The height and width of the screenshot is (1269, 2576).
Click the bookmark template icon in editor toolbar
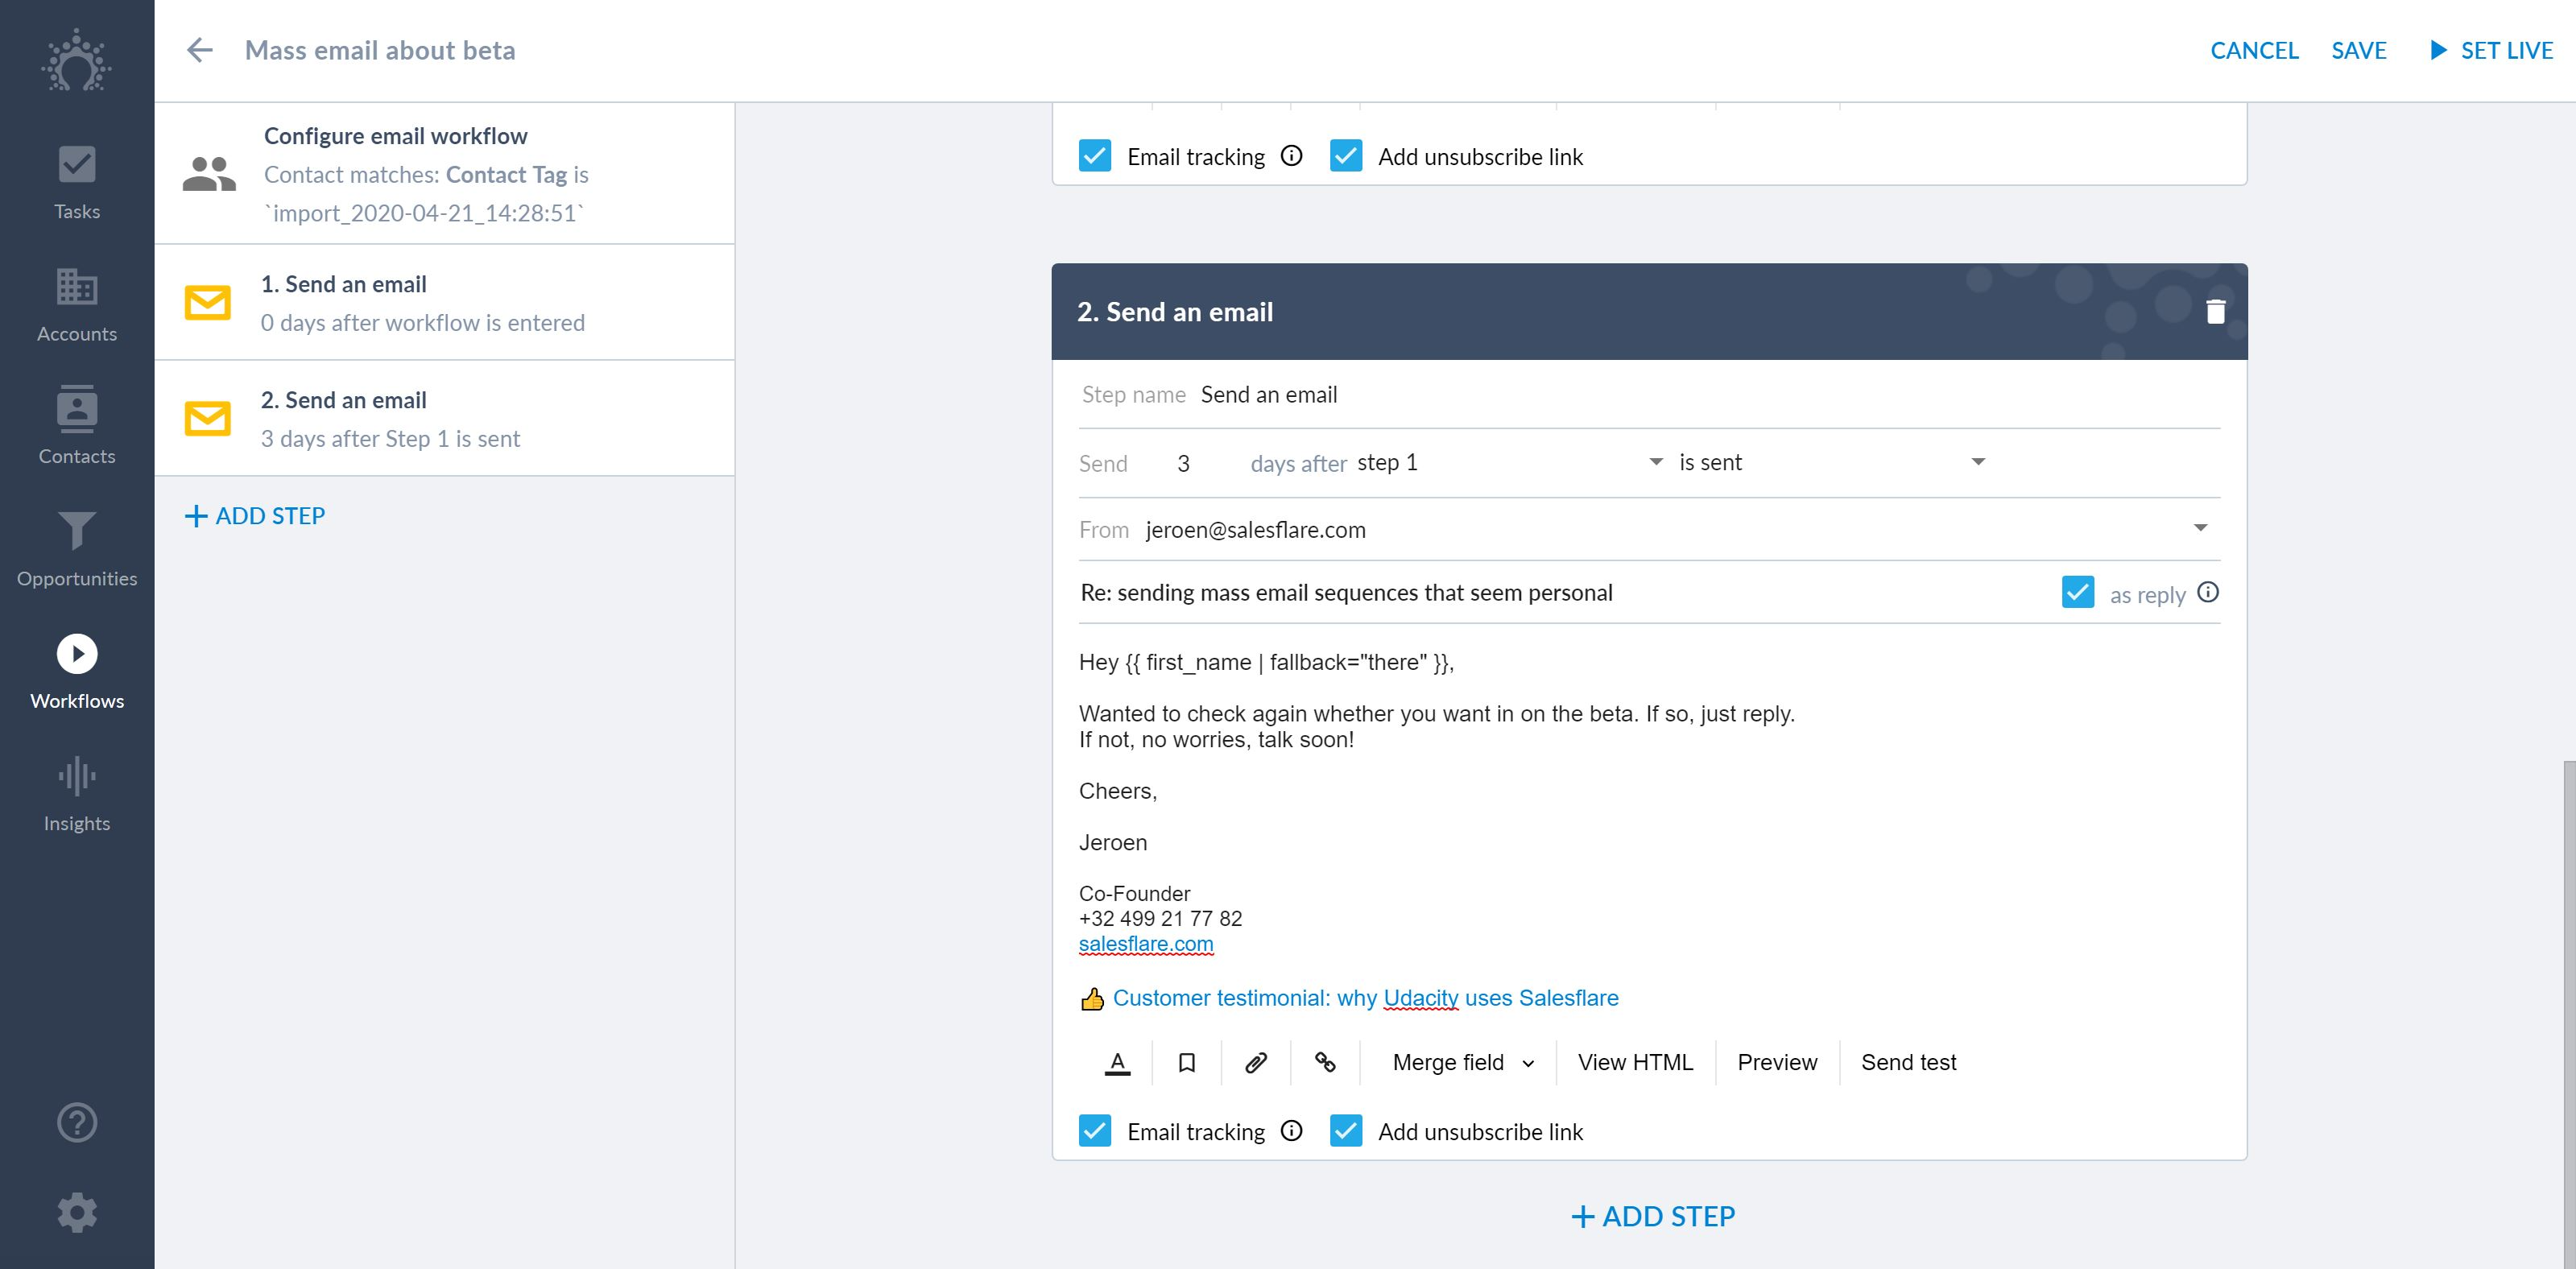(1186, 1062)
